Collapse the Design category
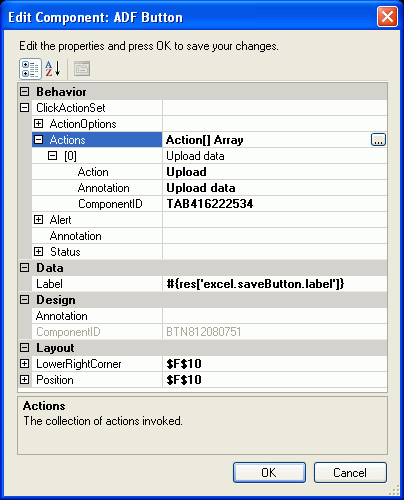404x500 pixels. [25, 299]
